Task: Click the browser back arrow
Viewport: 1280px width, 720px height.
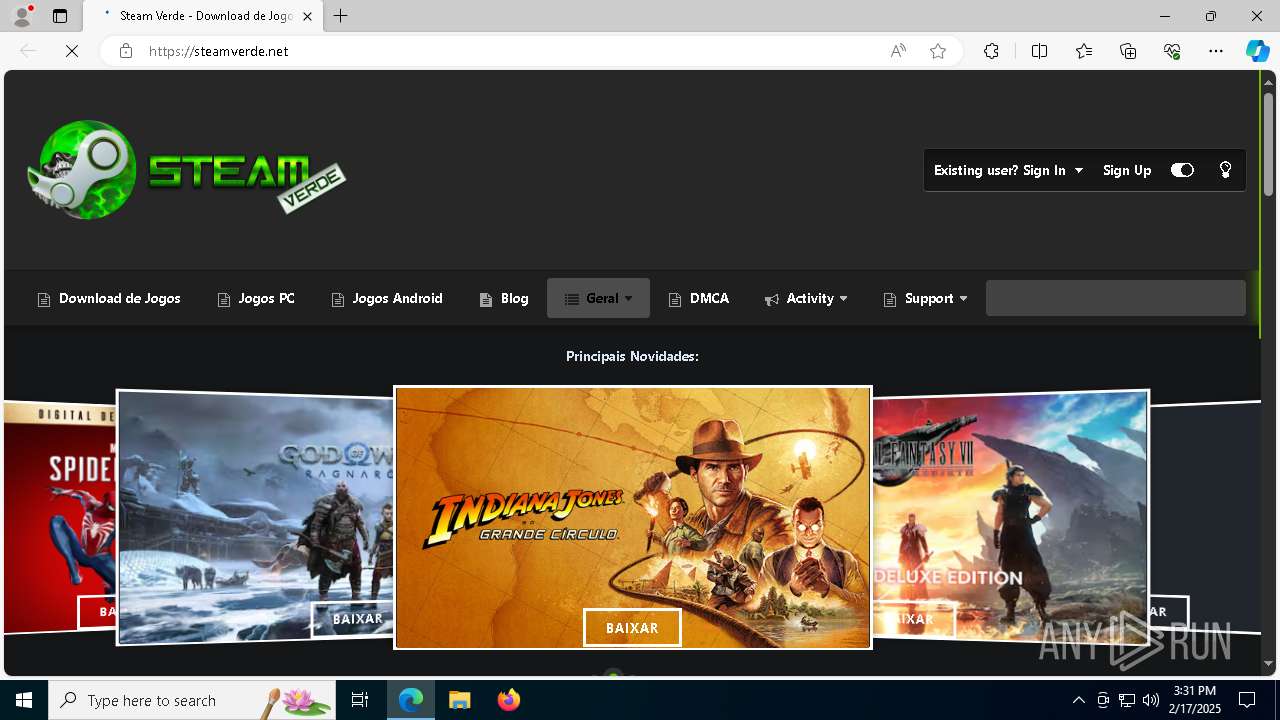Action: (28, 51)
